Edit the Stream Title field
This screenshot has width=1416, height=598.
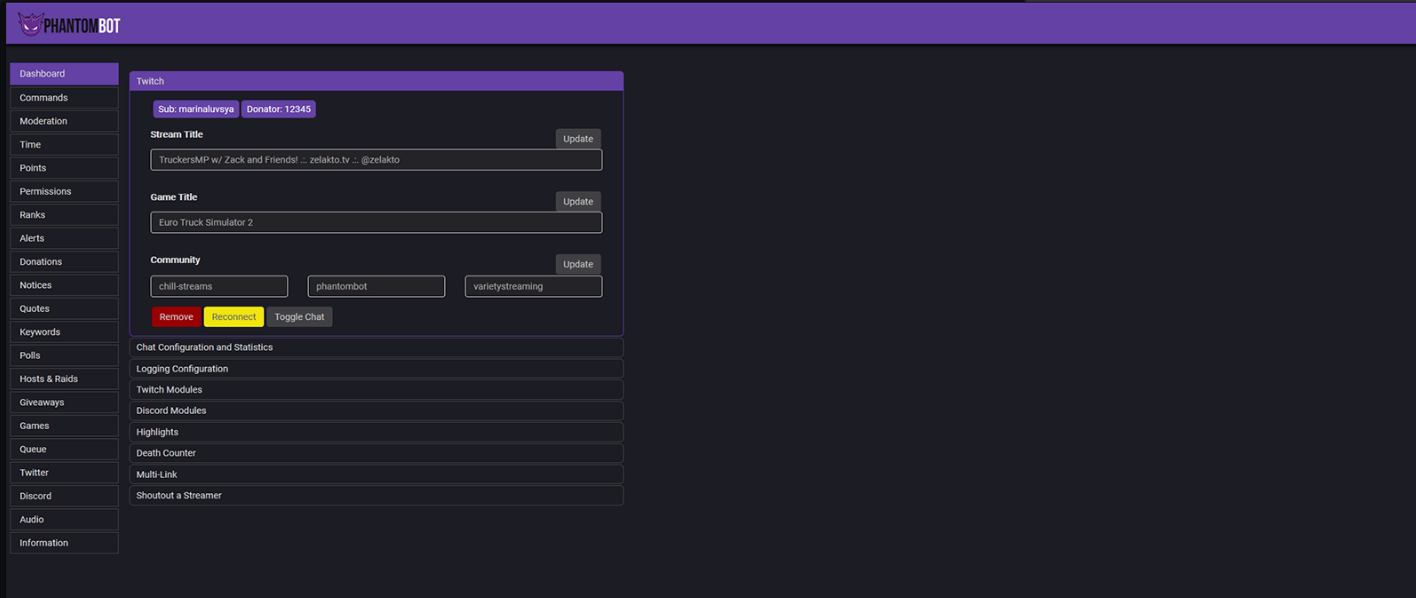(376, 160)
